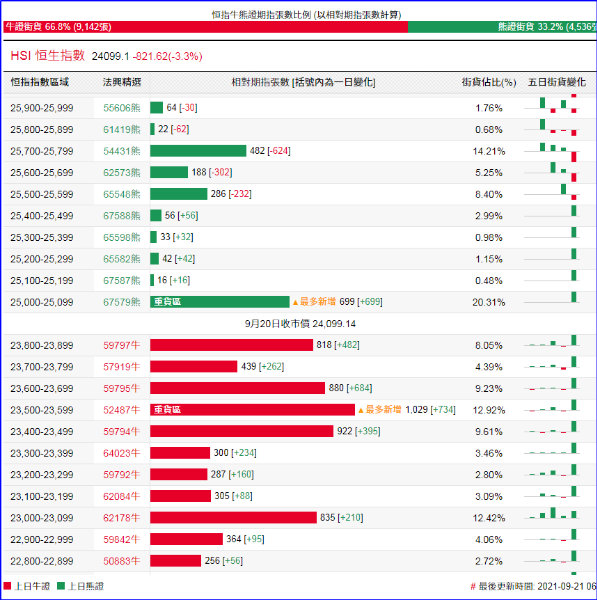Click the green 重貨區 bar in the 25,000-25,099 row
This screenshot has width=597, height=600.
point(220,302)
